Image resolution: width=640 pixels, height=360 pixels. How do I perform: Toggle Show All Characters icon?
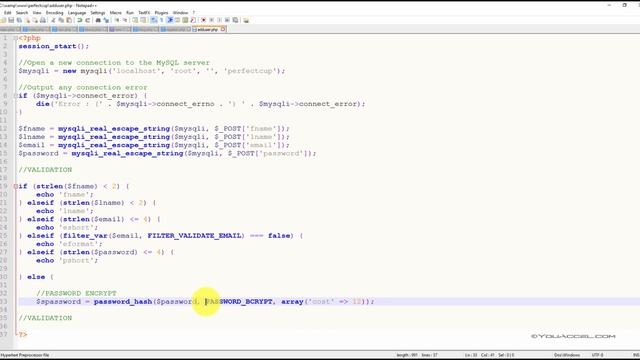pos(161,20)
